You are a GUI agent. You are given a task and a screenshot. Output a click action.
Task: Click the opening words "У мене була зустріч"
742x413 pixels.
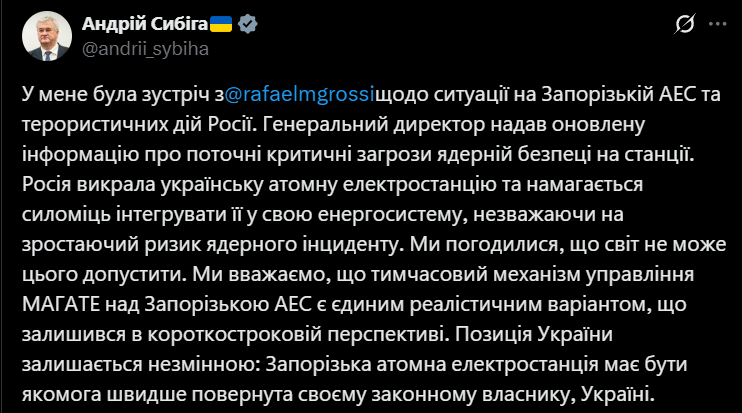pos(113,98)
